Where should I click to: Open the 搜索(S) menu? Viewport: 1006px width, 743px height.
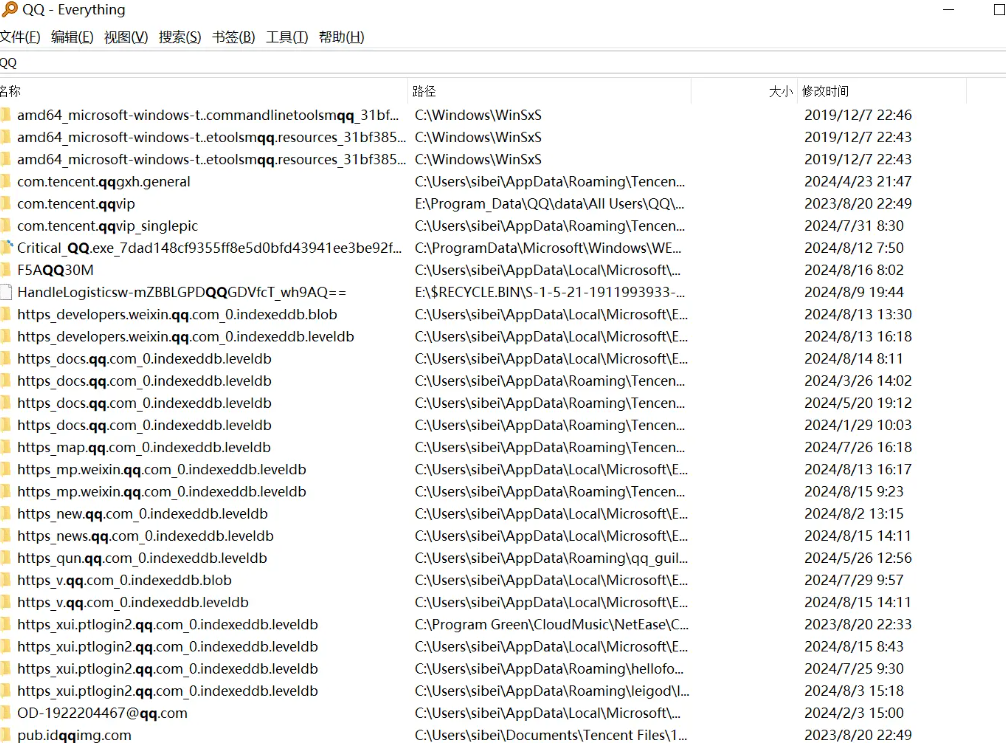[180, 37]
